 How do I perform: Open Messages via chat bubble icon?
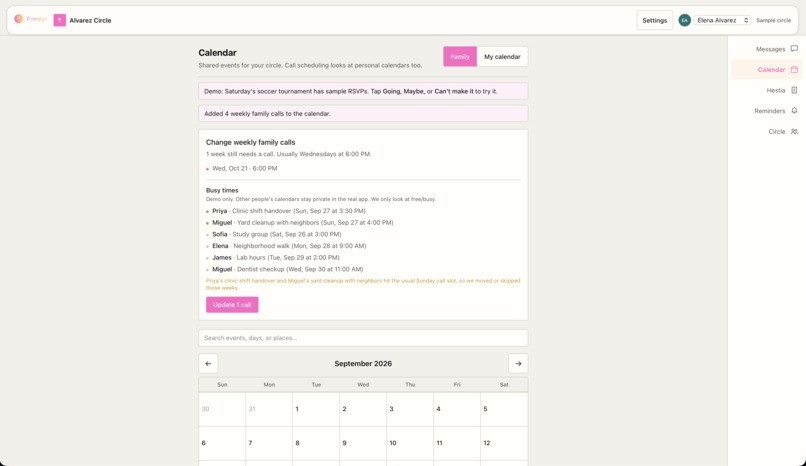[x=794, y=49]
